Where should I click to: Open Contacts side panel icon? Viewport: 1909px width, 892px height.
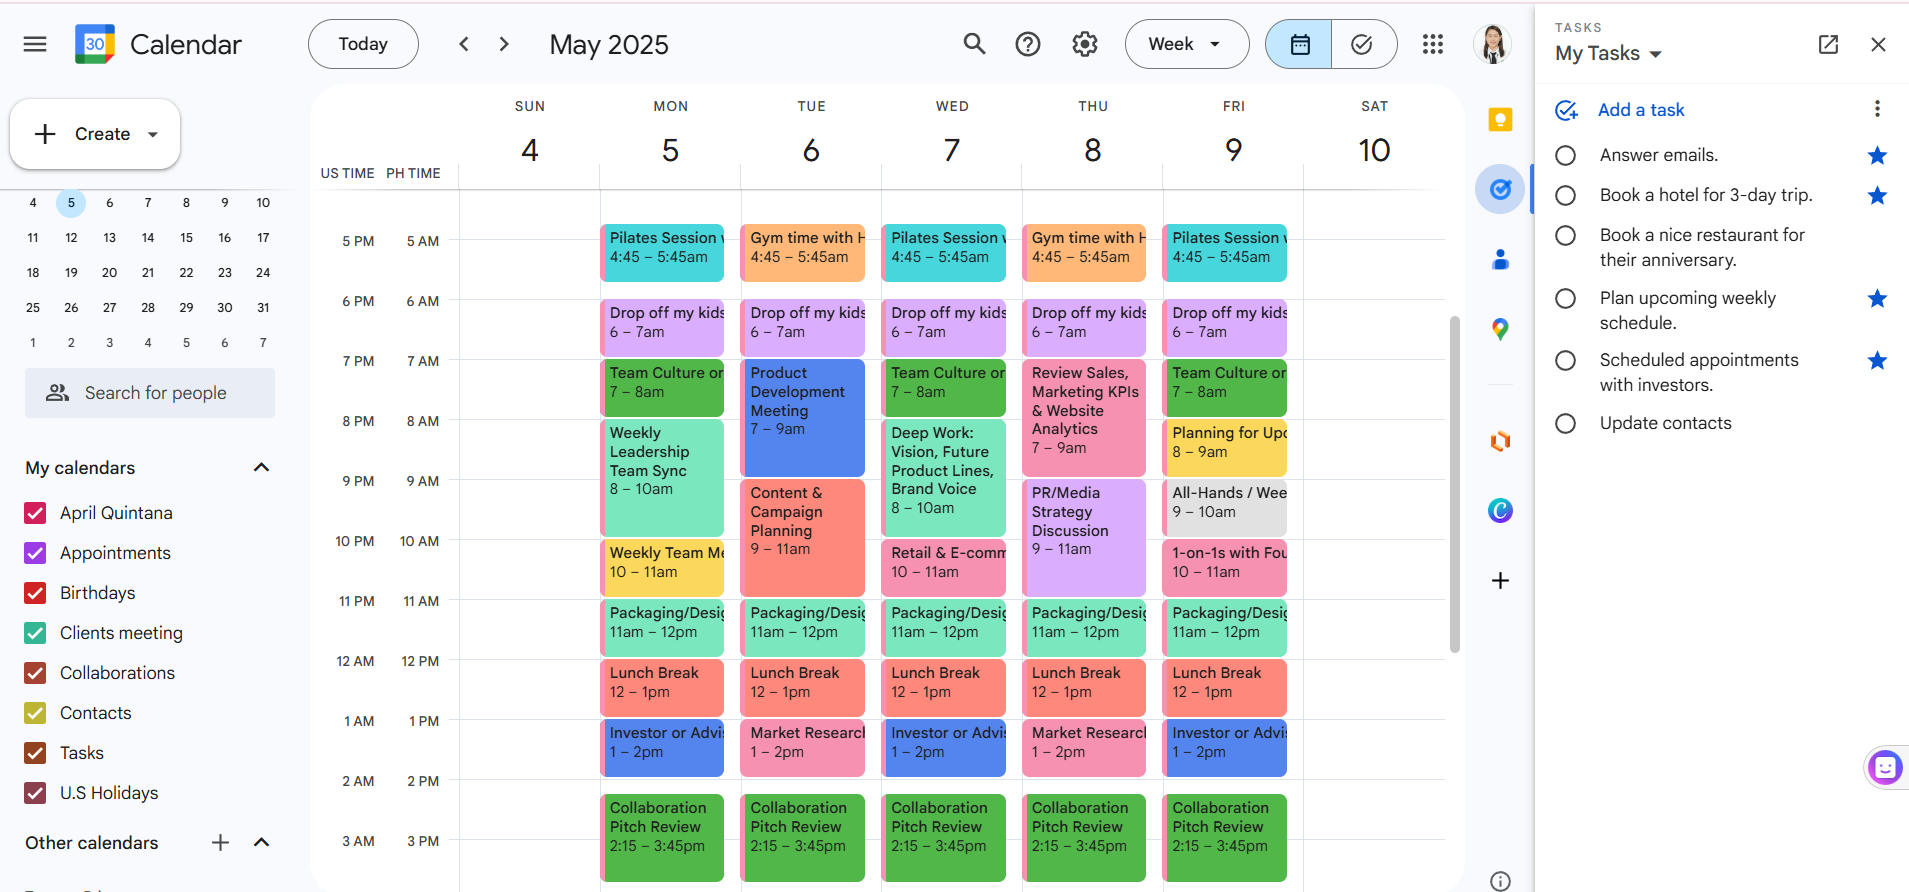[x=1500, y=260]
